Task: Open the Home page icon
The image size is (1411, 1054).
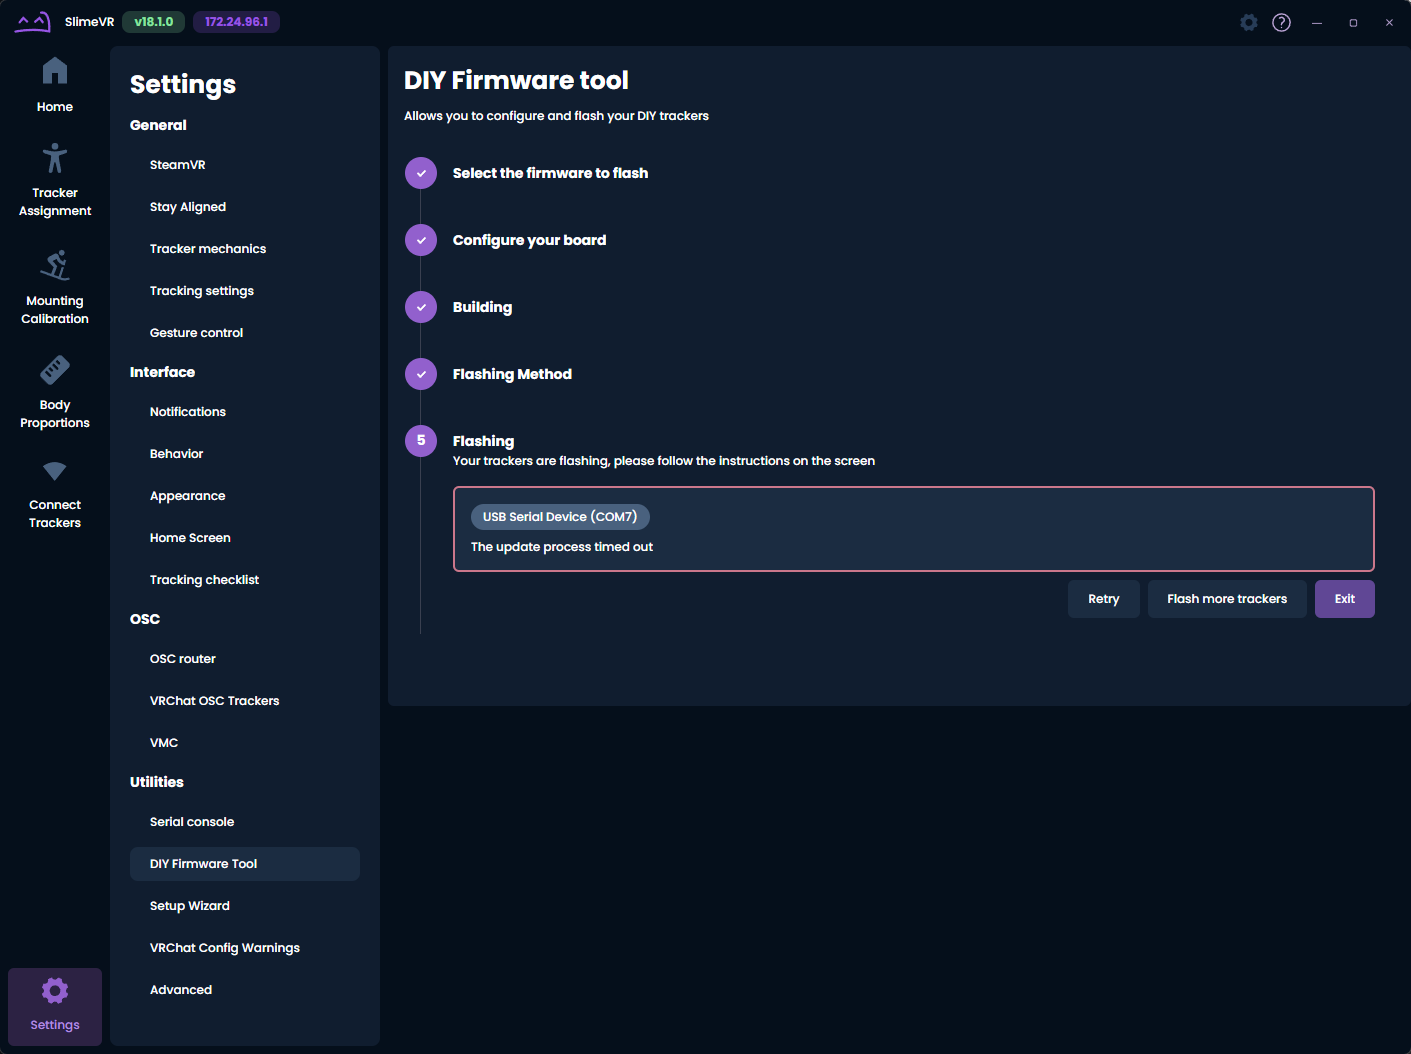Action: 55,72
